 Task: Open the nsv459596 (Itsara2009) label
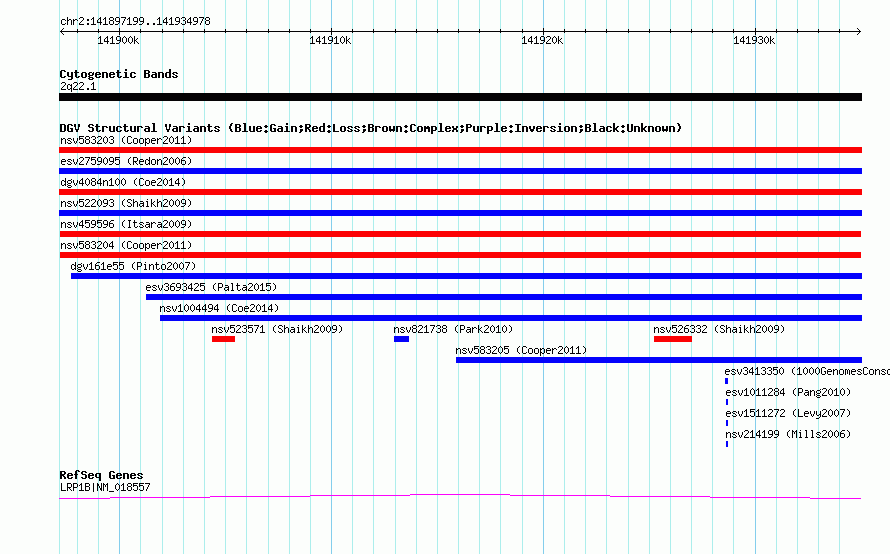click(x=126, y=224)
